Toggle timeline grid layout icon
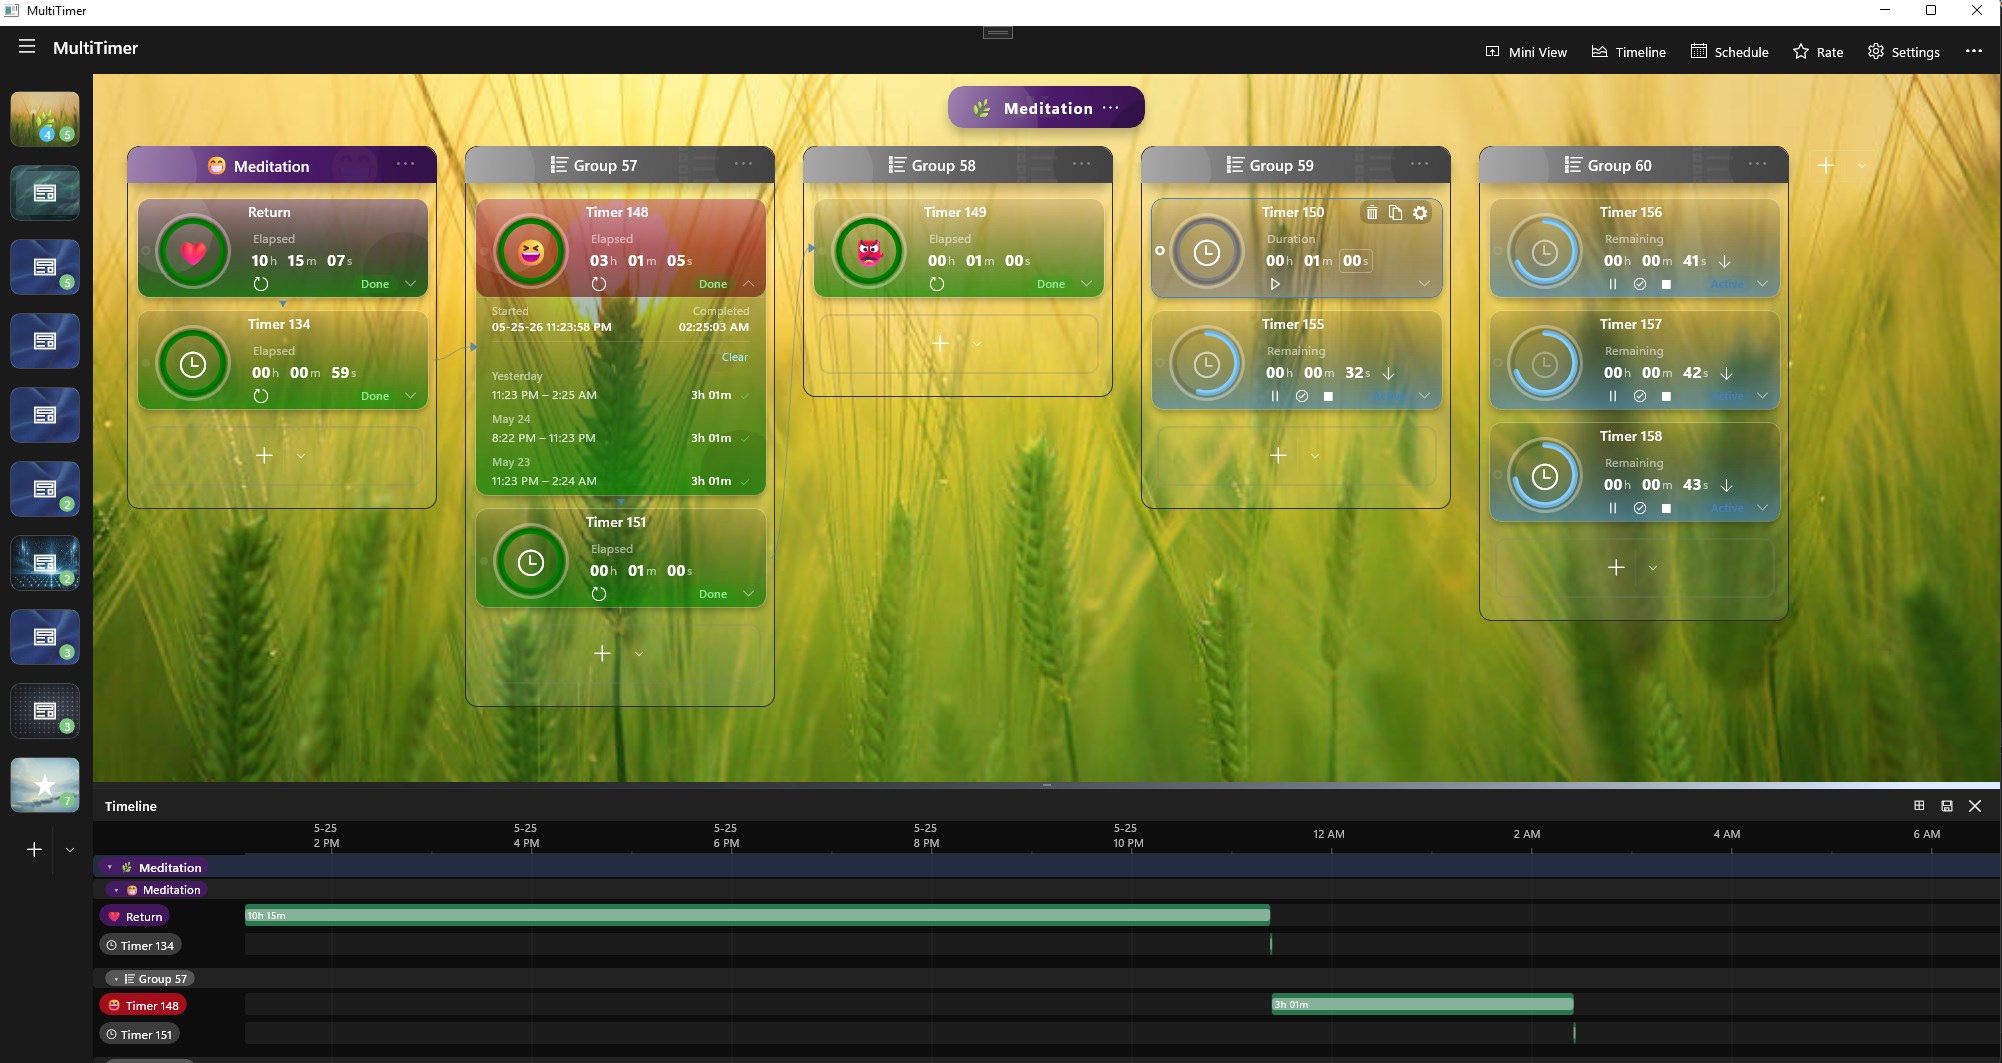 (x=1919, y=806)
